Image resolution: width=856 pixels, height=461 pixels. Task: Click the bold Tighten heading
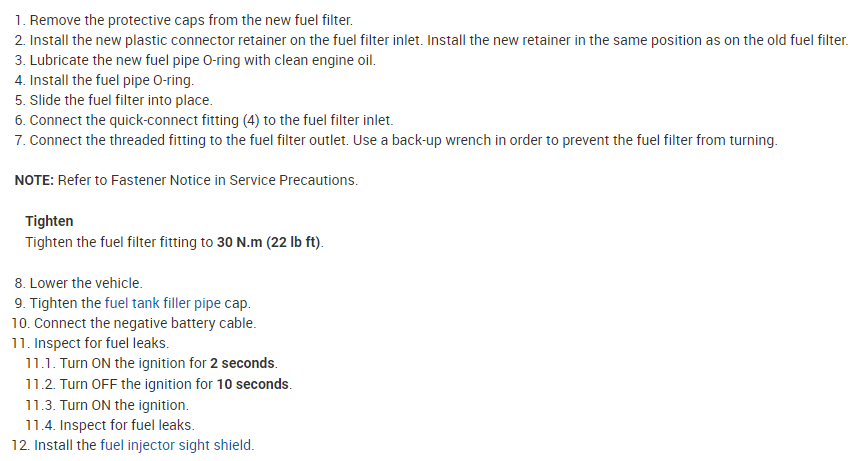click(x=49, y=221)
